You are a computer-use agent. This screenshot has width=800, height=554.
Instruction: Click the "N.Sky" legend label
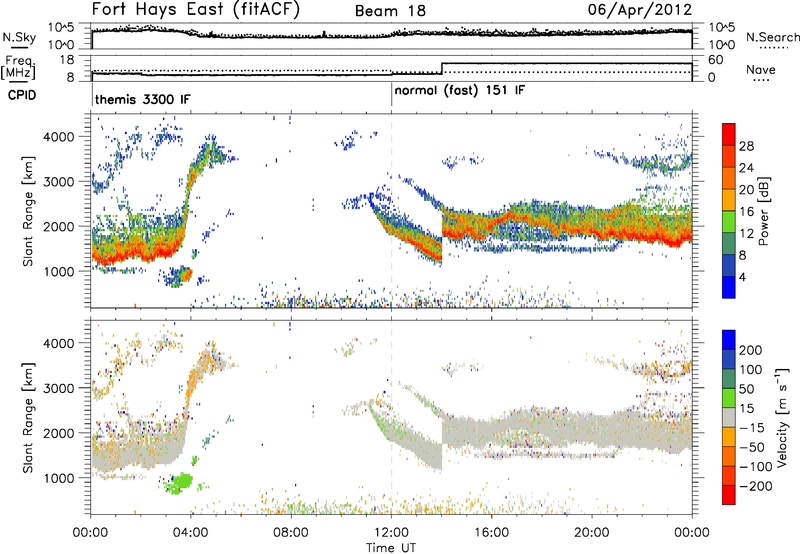(19, 37)
